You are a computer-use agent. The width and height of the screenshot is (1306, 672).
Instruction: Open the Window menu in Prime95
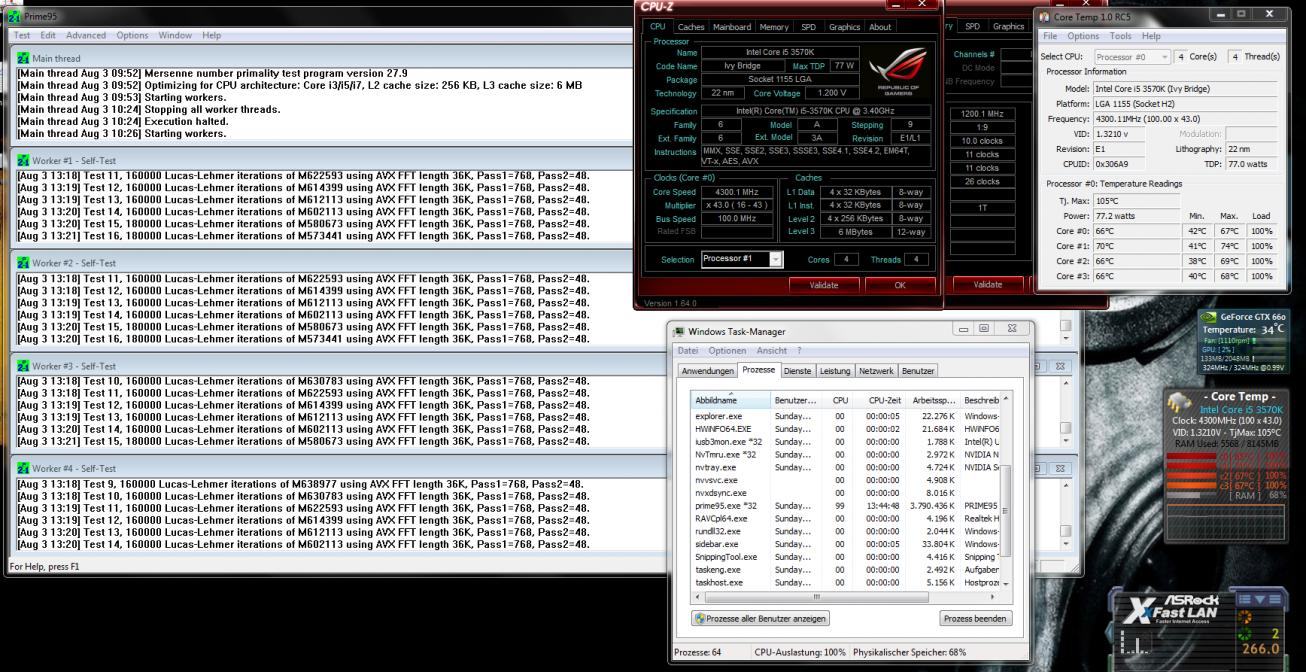pos(175,35)
